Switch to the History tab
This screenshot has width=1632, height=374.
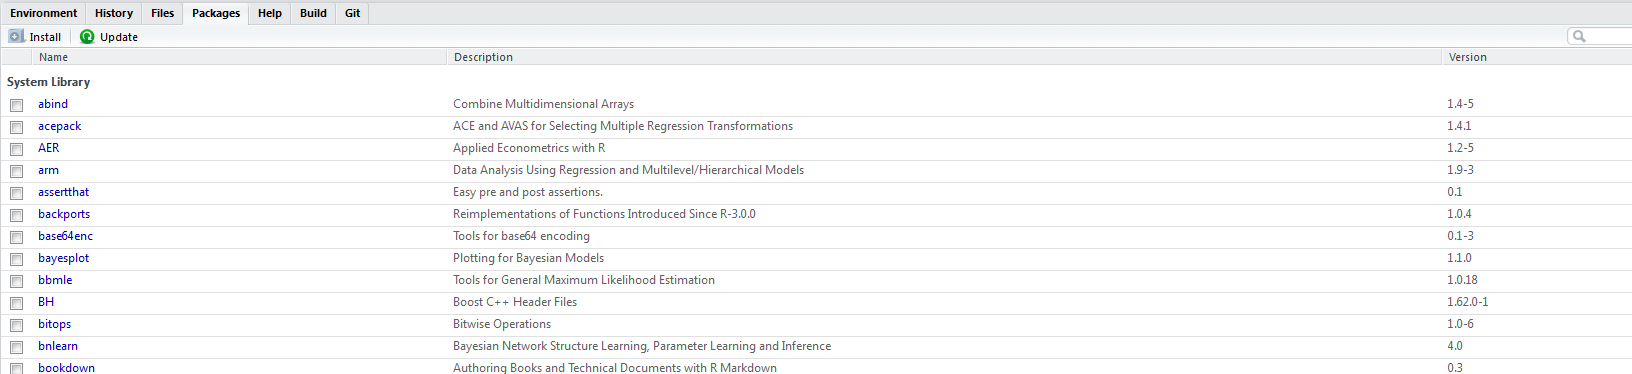114,13
